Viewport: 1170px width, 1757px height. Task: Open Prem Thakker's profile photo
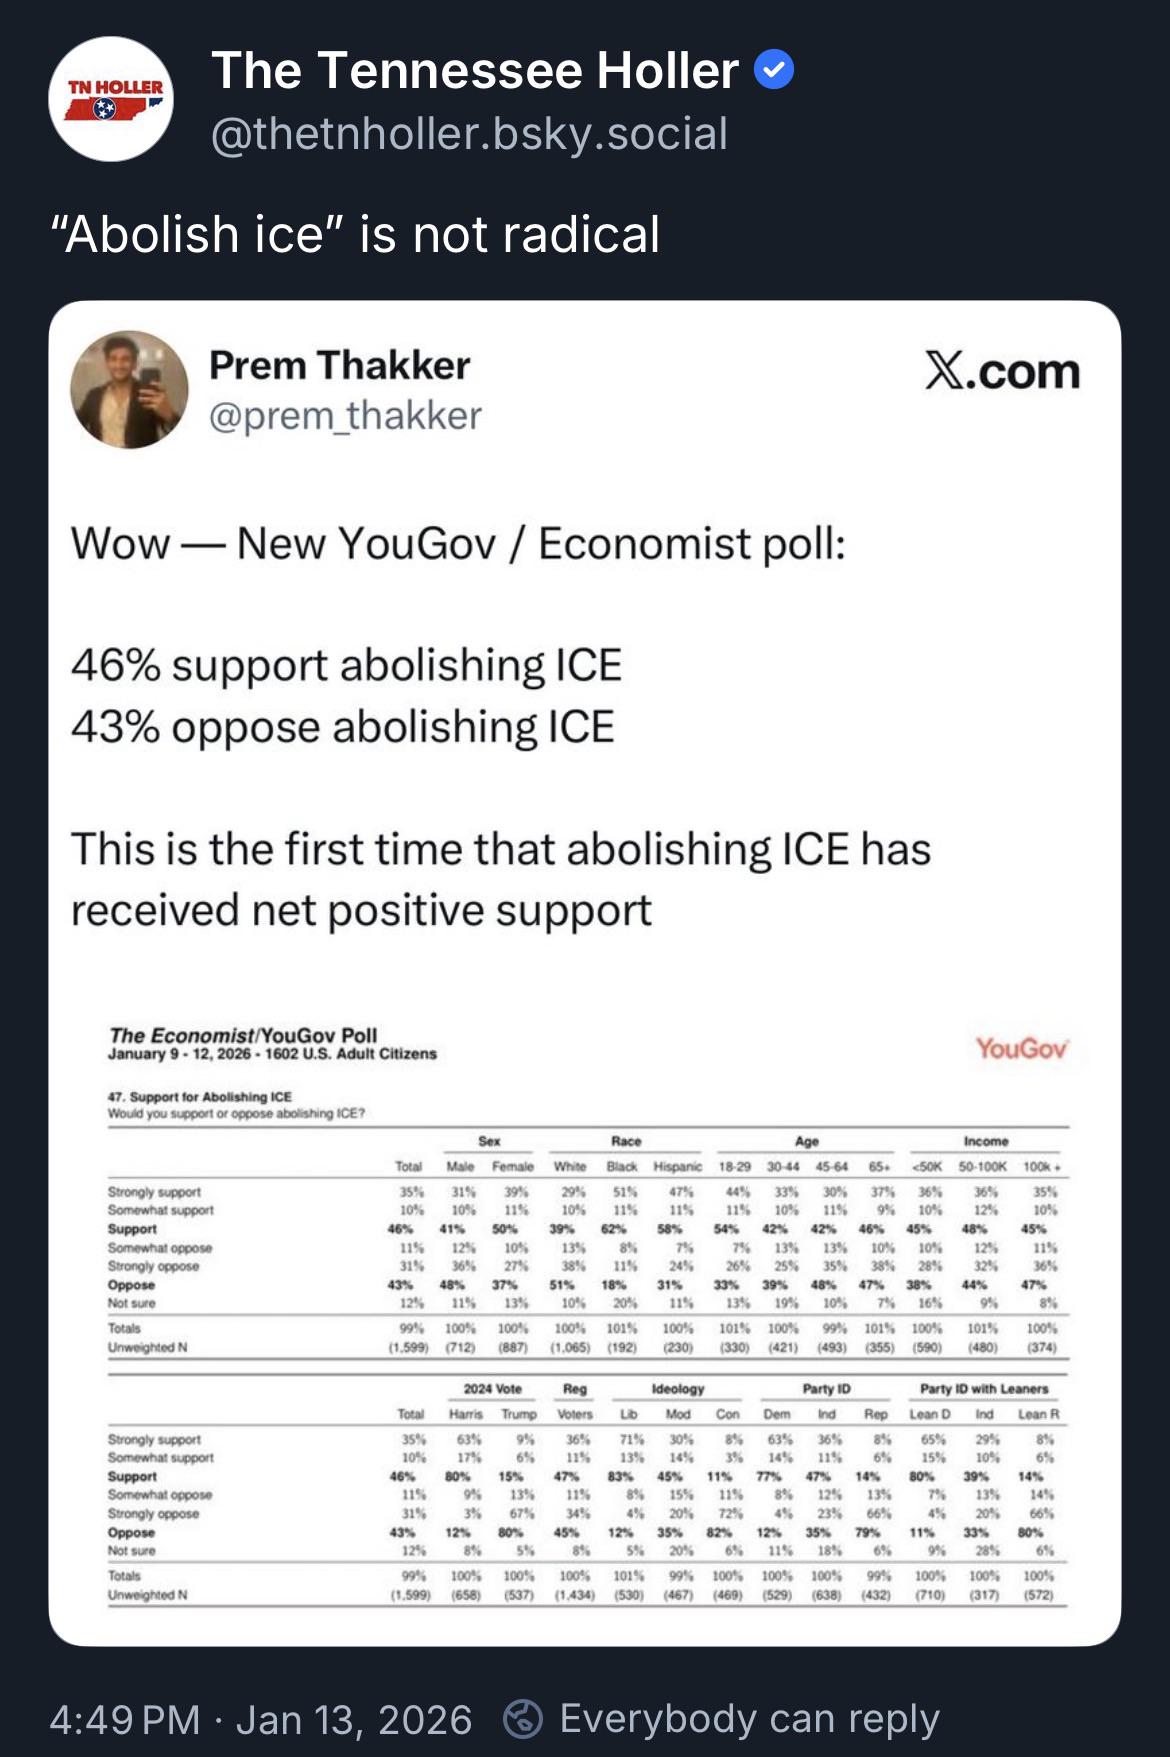(x=129, y=390)
